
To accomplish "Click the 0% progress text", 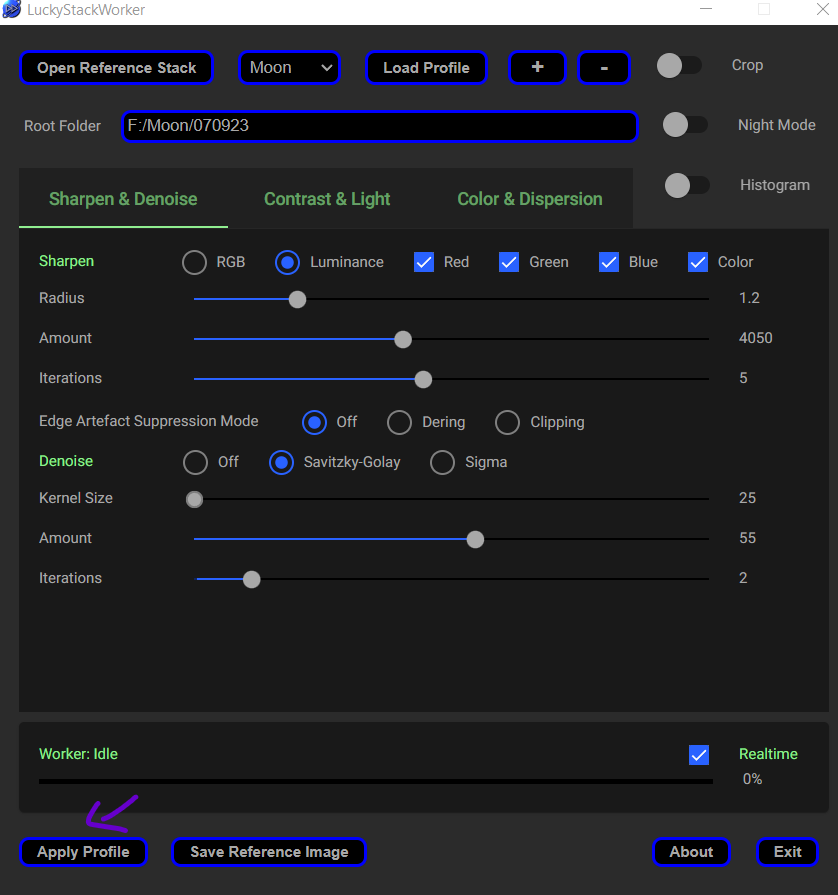I will tap(752, 779).
